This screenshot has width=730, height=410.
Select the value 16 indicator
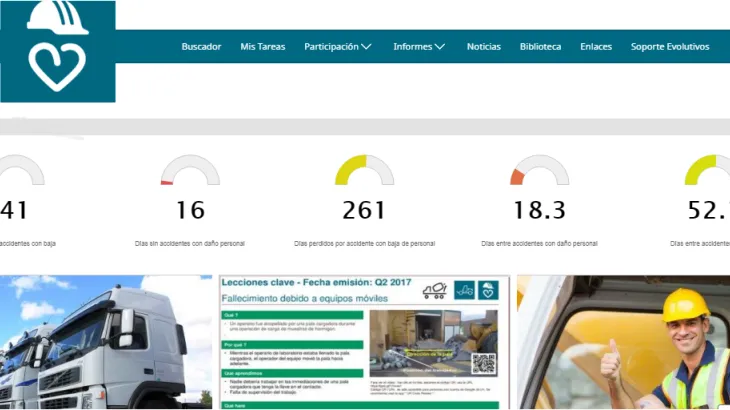190,210
